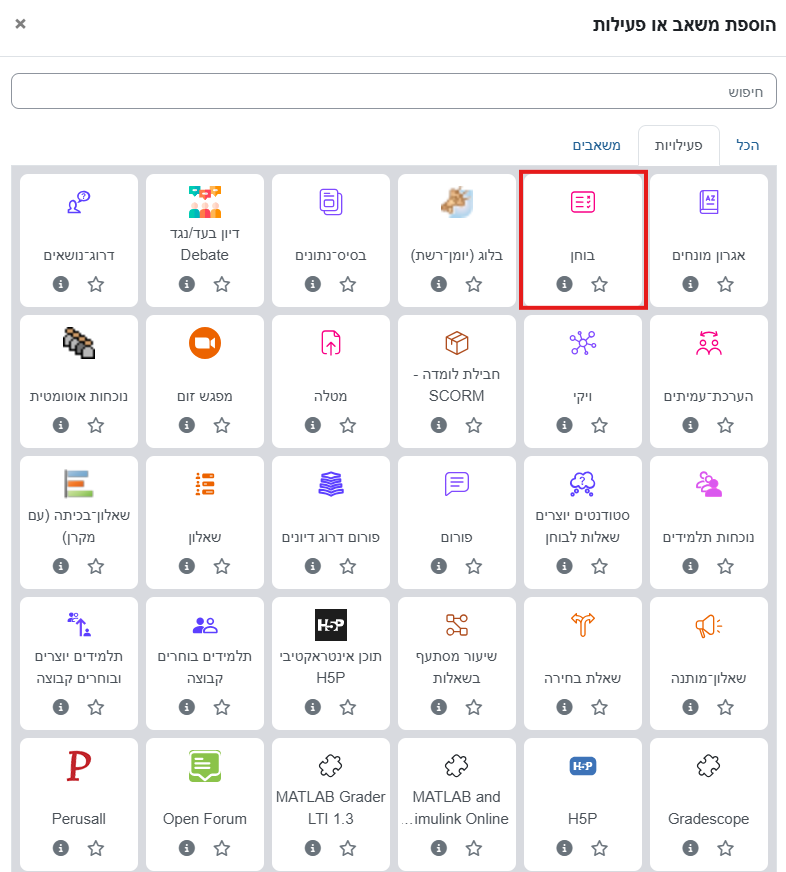Choose the Perusall red P icon
Image resolution: width=786 pixels, height=872 pixels.
pyautogui.click(x=79, y=767)
